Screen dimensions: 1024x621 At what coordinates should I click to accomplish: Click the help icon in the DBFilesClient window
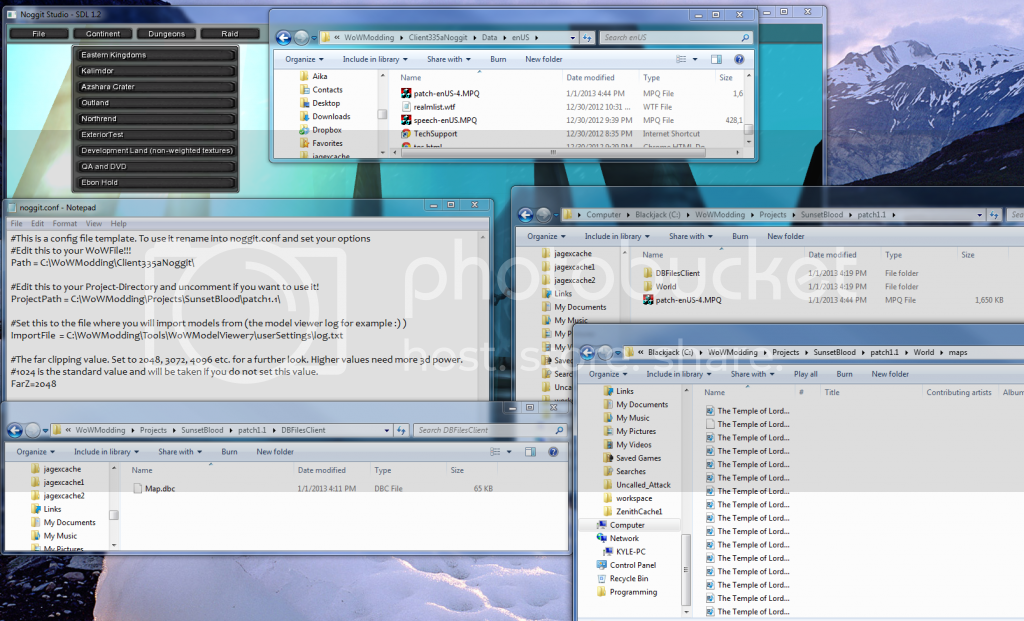point(553,452)
